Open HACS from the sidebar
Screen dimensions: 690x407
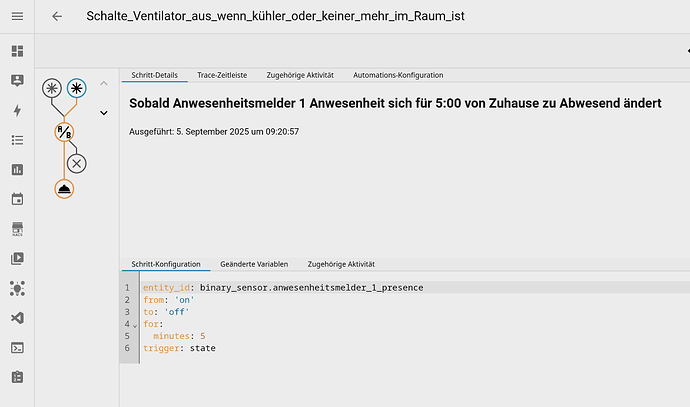pos(17,229)
